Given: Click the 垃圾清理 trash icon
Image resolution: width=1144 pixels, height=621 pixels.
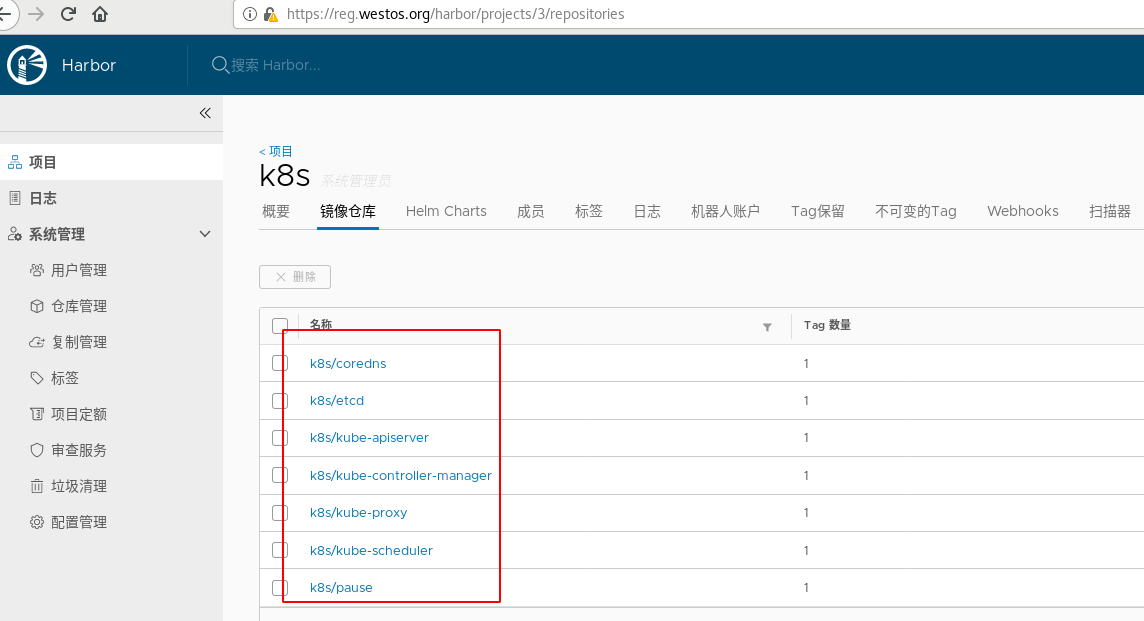Looking at the screenshot, I should 36,486.
